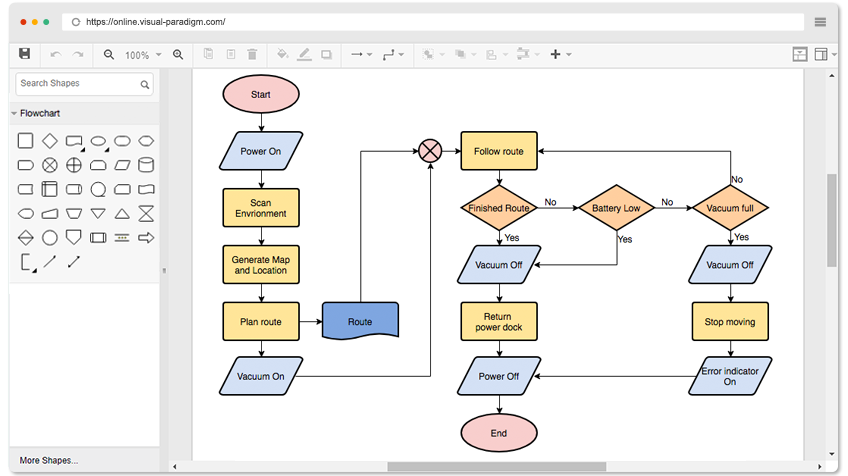Screen dimensions: 848x476
Task: Select the End oval
Action: coord(499,433)
